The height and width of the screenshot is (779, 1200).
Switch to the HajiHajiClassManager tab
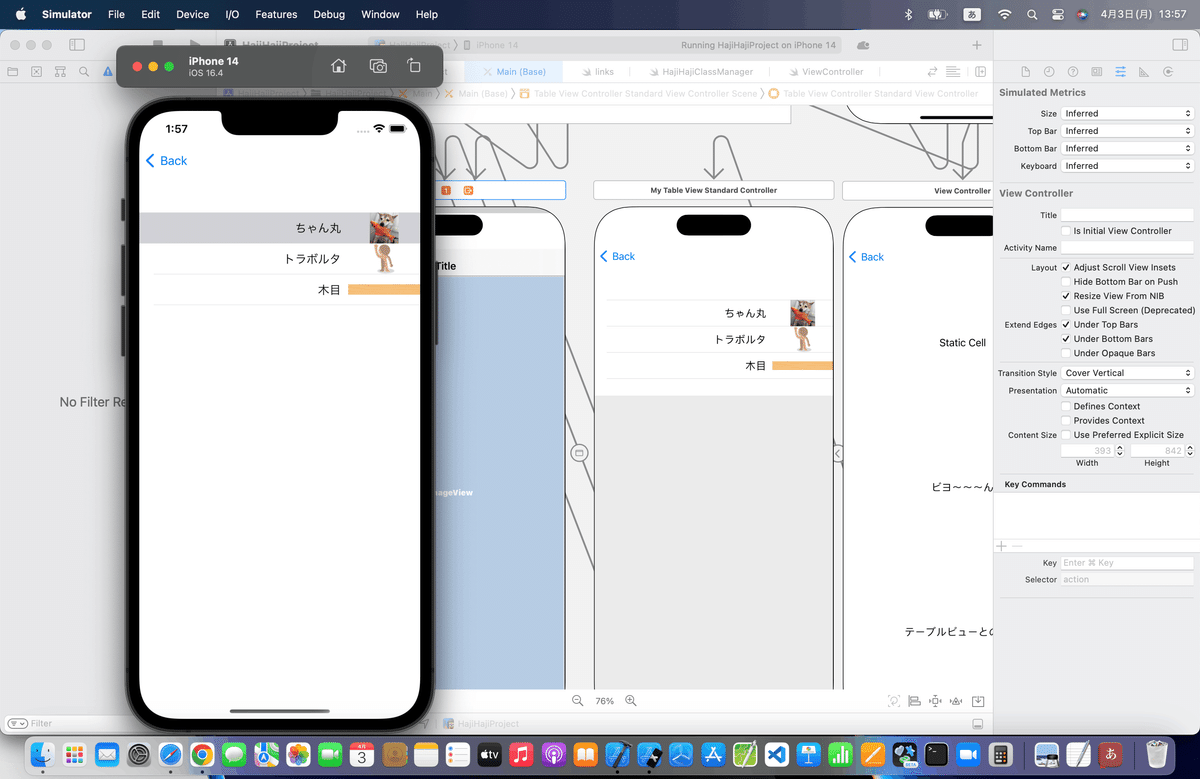click(700, 72)
